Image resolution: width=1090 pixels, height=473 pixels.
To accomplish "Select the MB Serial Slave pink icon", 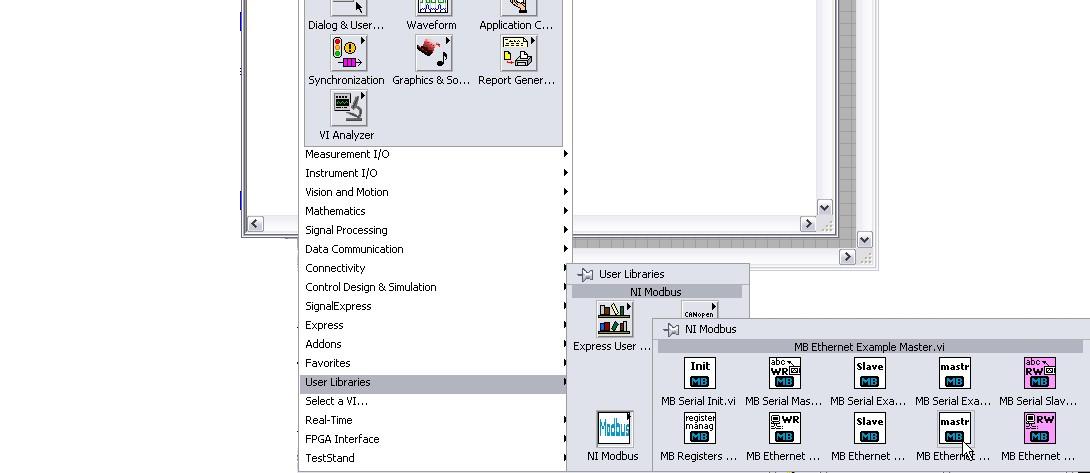I will [1039, 373].
